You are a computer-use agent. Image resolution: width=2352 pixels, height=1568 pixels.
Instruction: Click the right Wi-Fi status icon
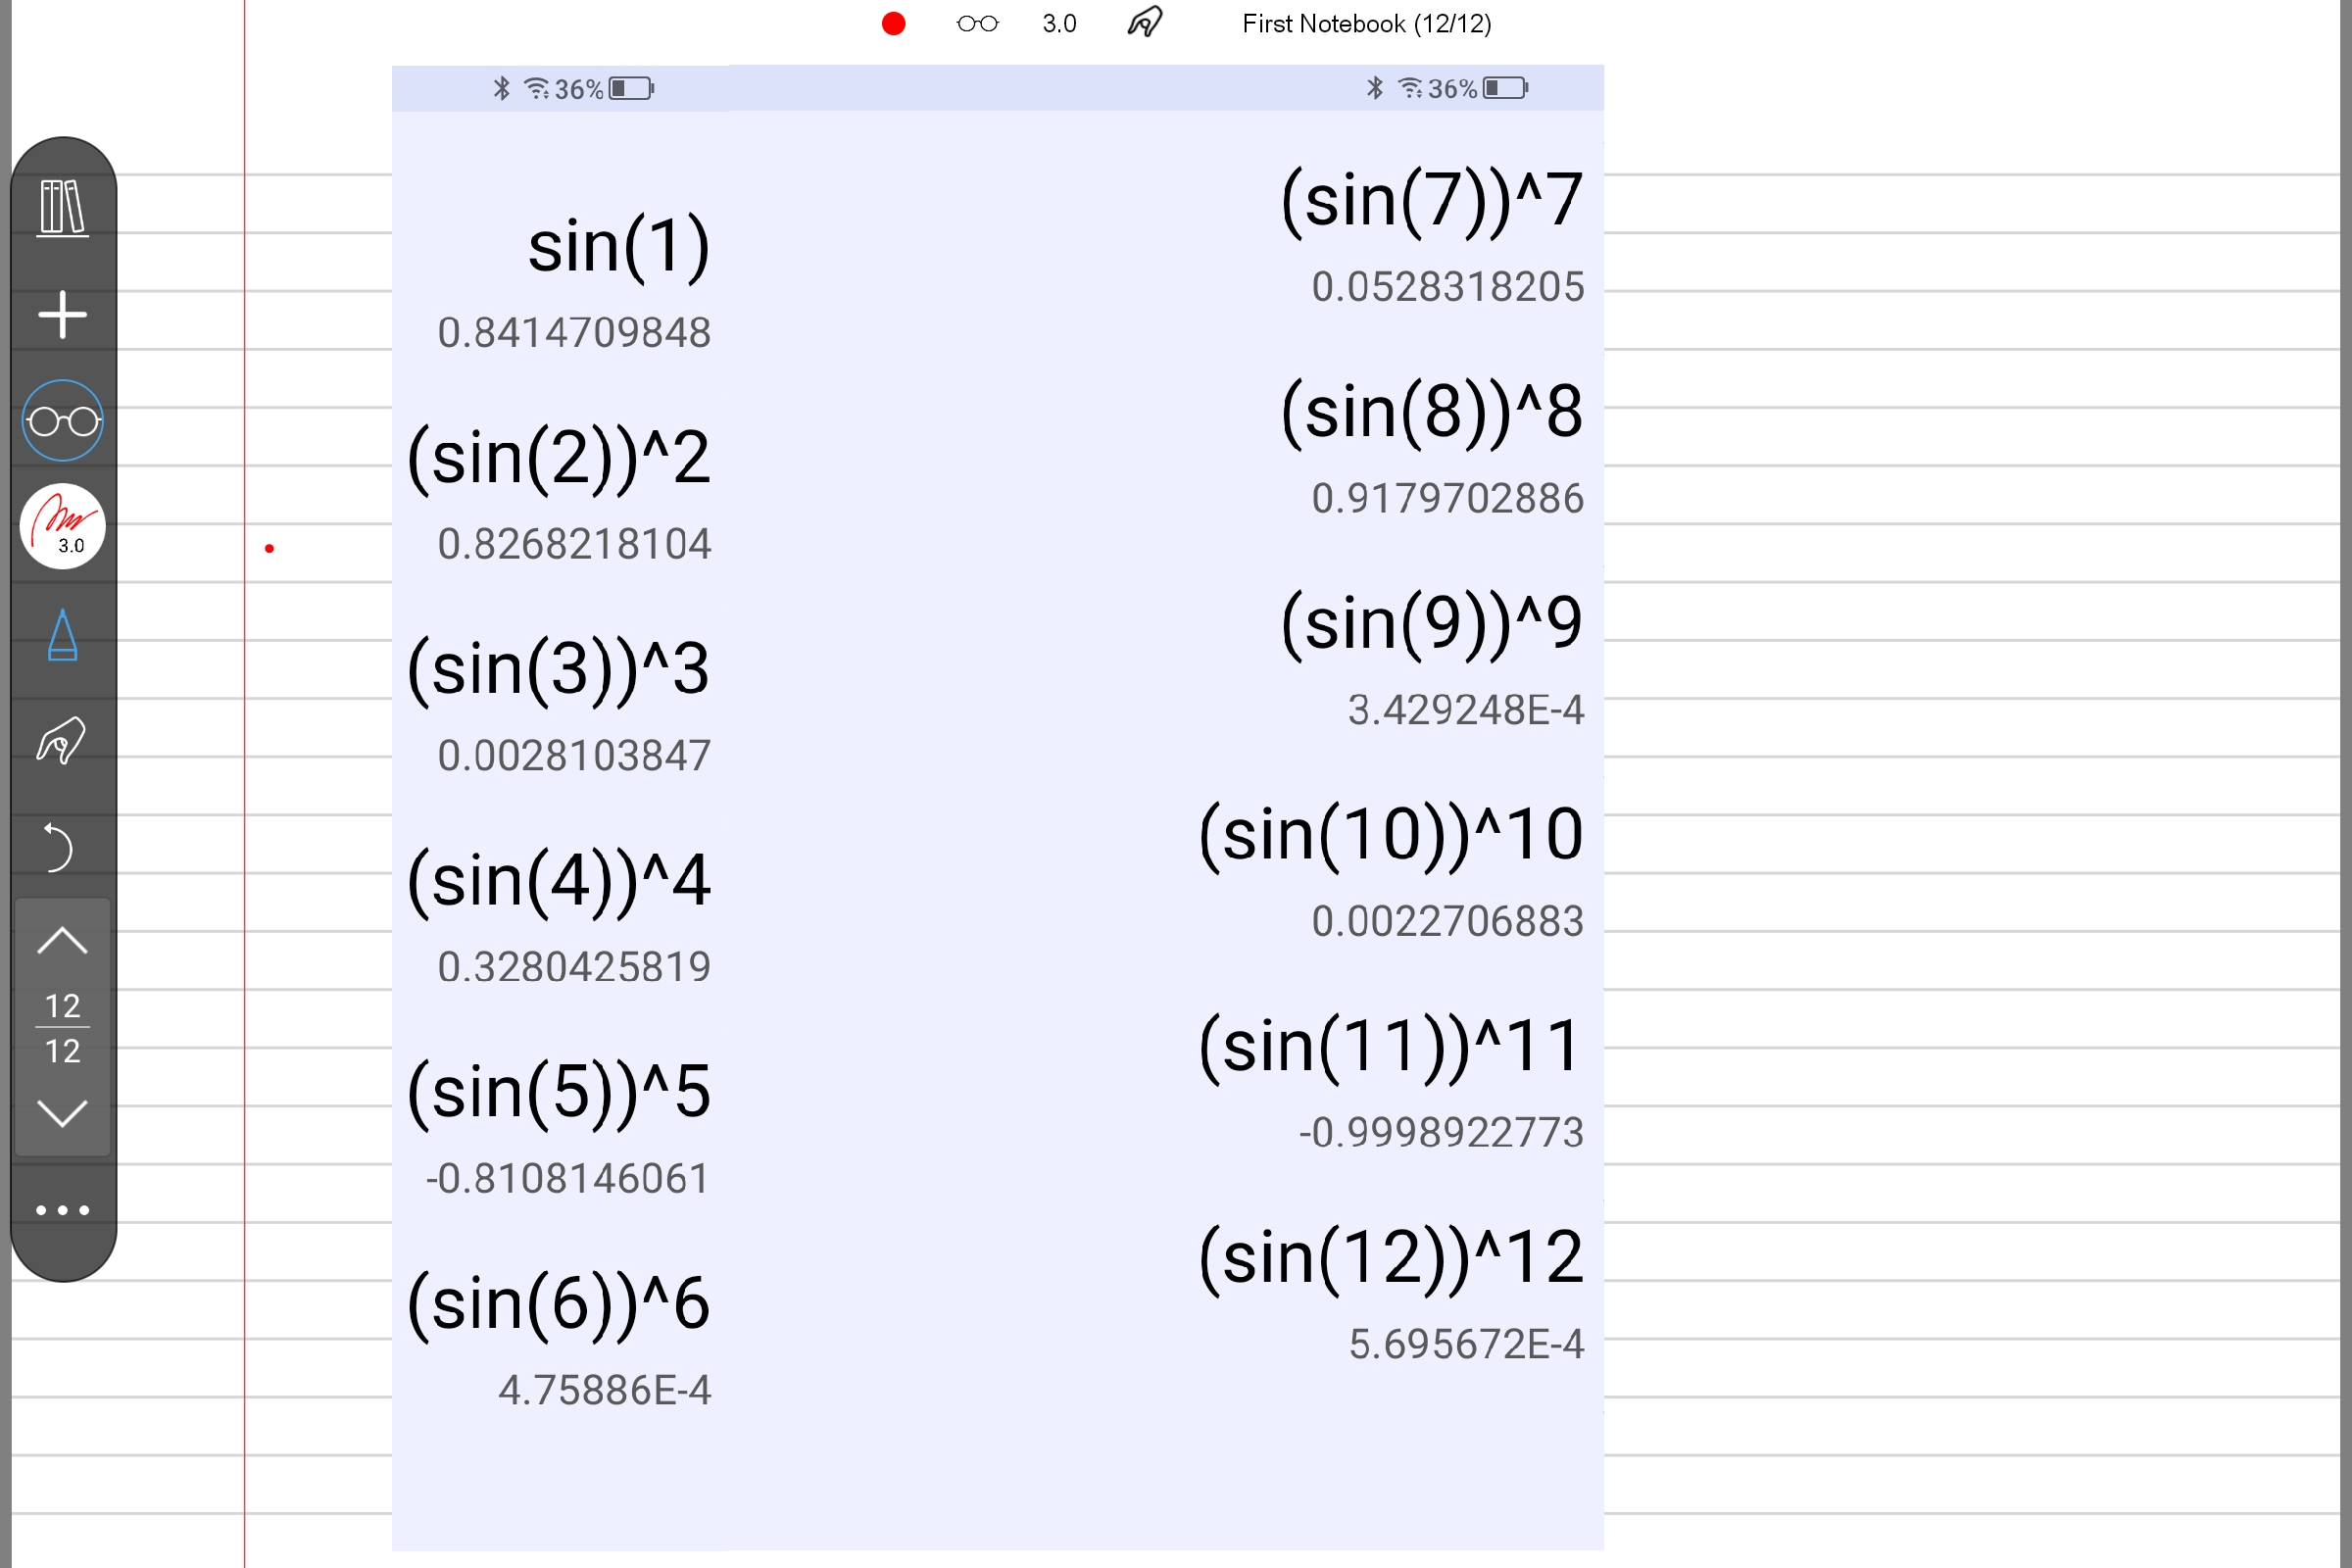[x=1410, y=88]
